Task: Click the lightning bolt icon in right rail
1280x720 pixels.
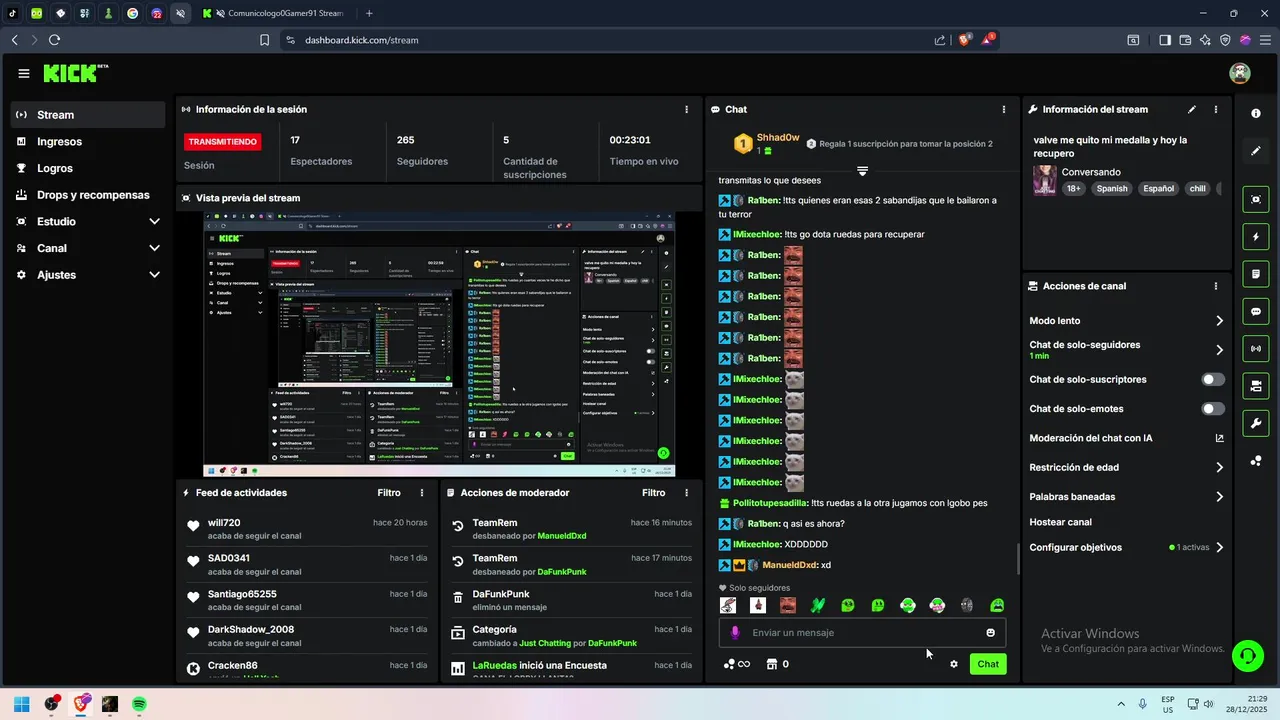Action: click(x=1256, y=237)
